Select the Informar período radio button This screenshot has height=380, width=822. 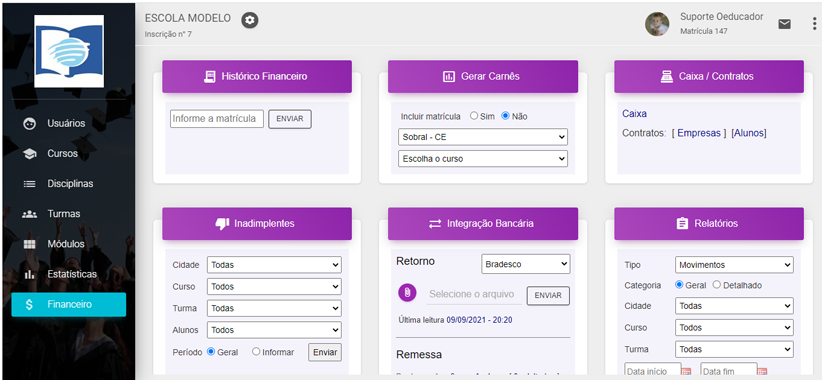pos(256,352)
